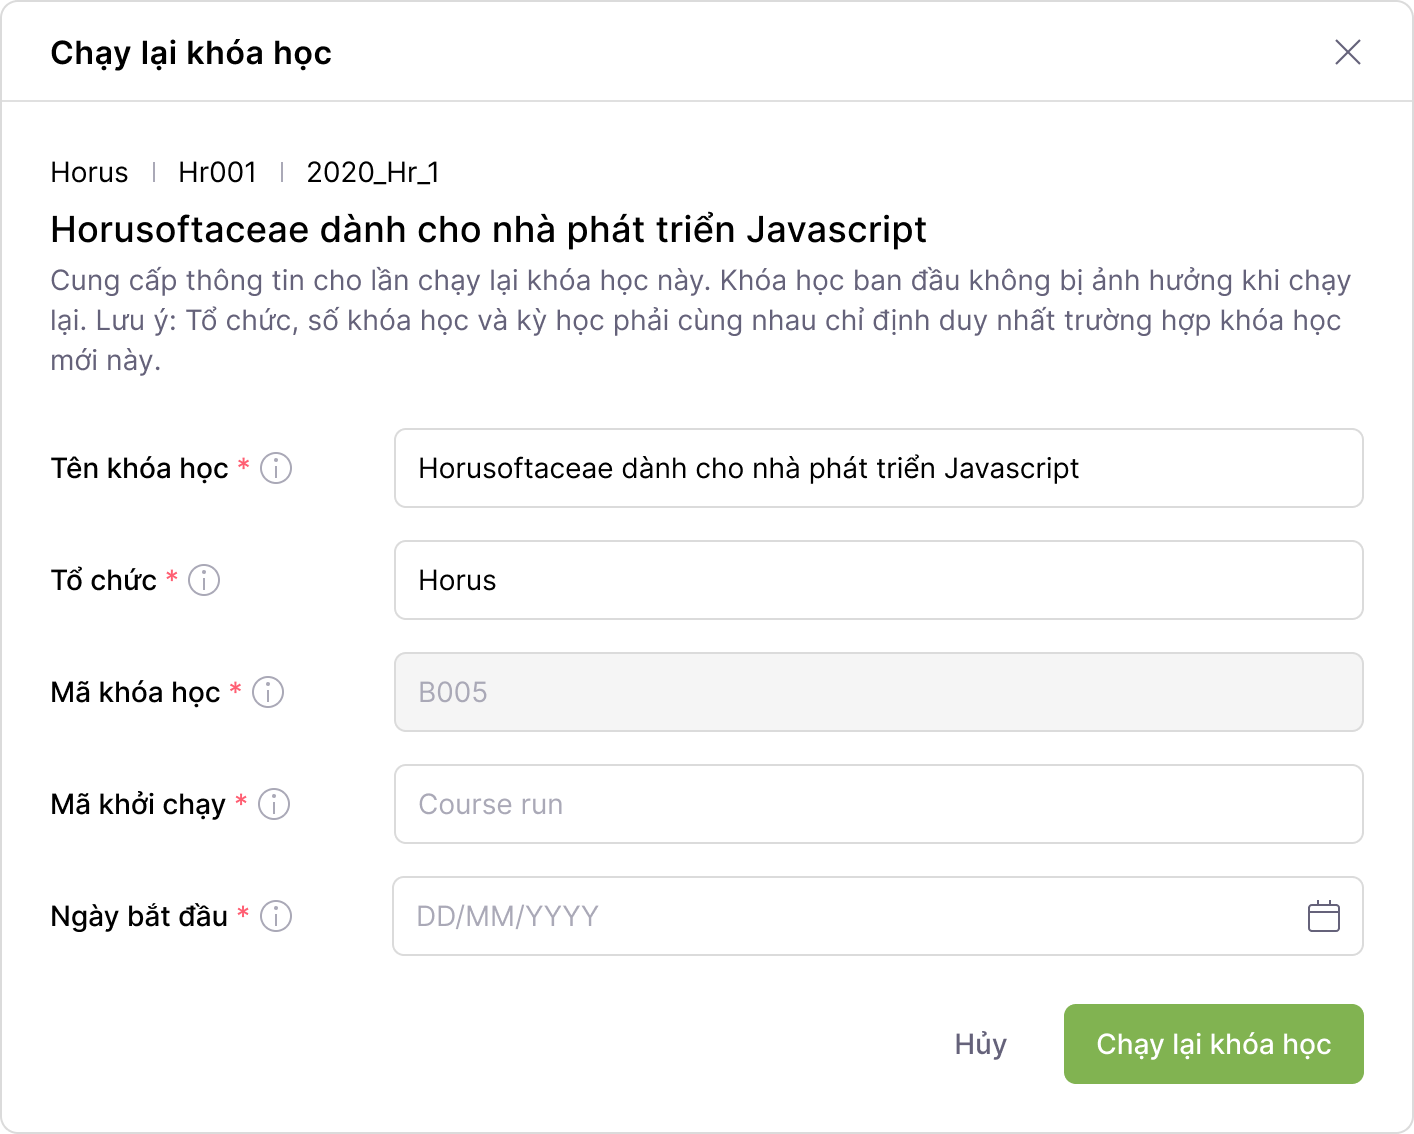Screen dimensions: 1414x1134
Task: Show info tooltip for Tổ chức label
Action: pos(204,580)
